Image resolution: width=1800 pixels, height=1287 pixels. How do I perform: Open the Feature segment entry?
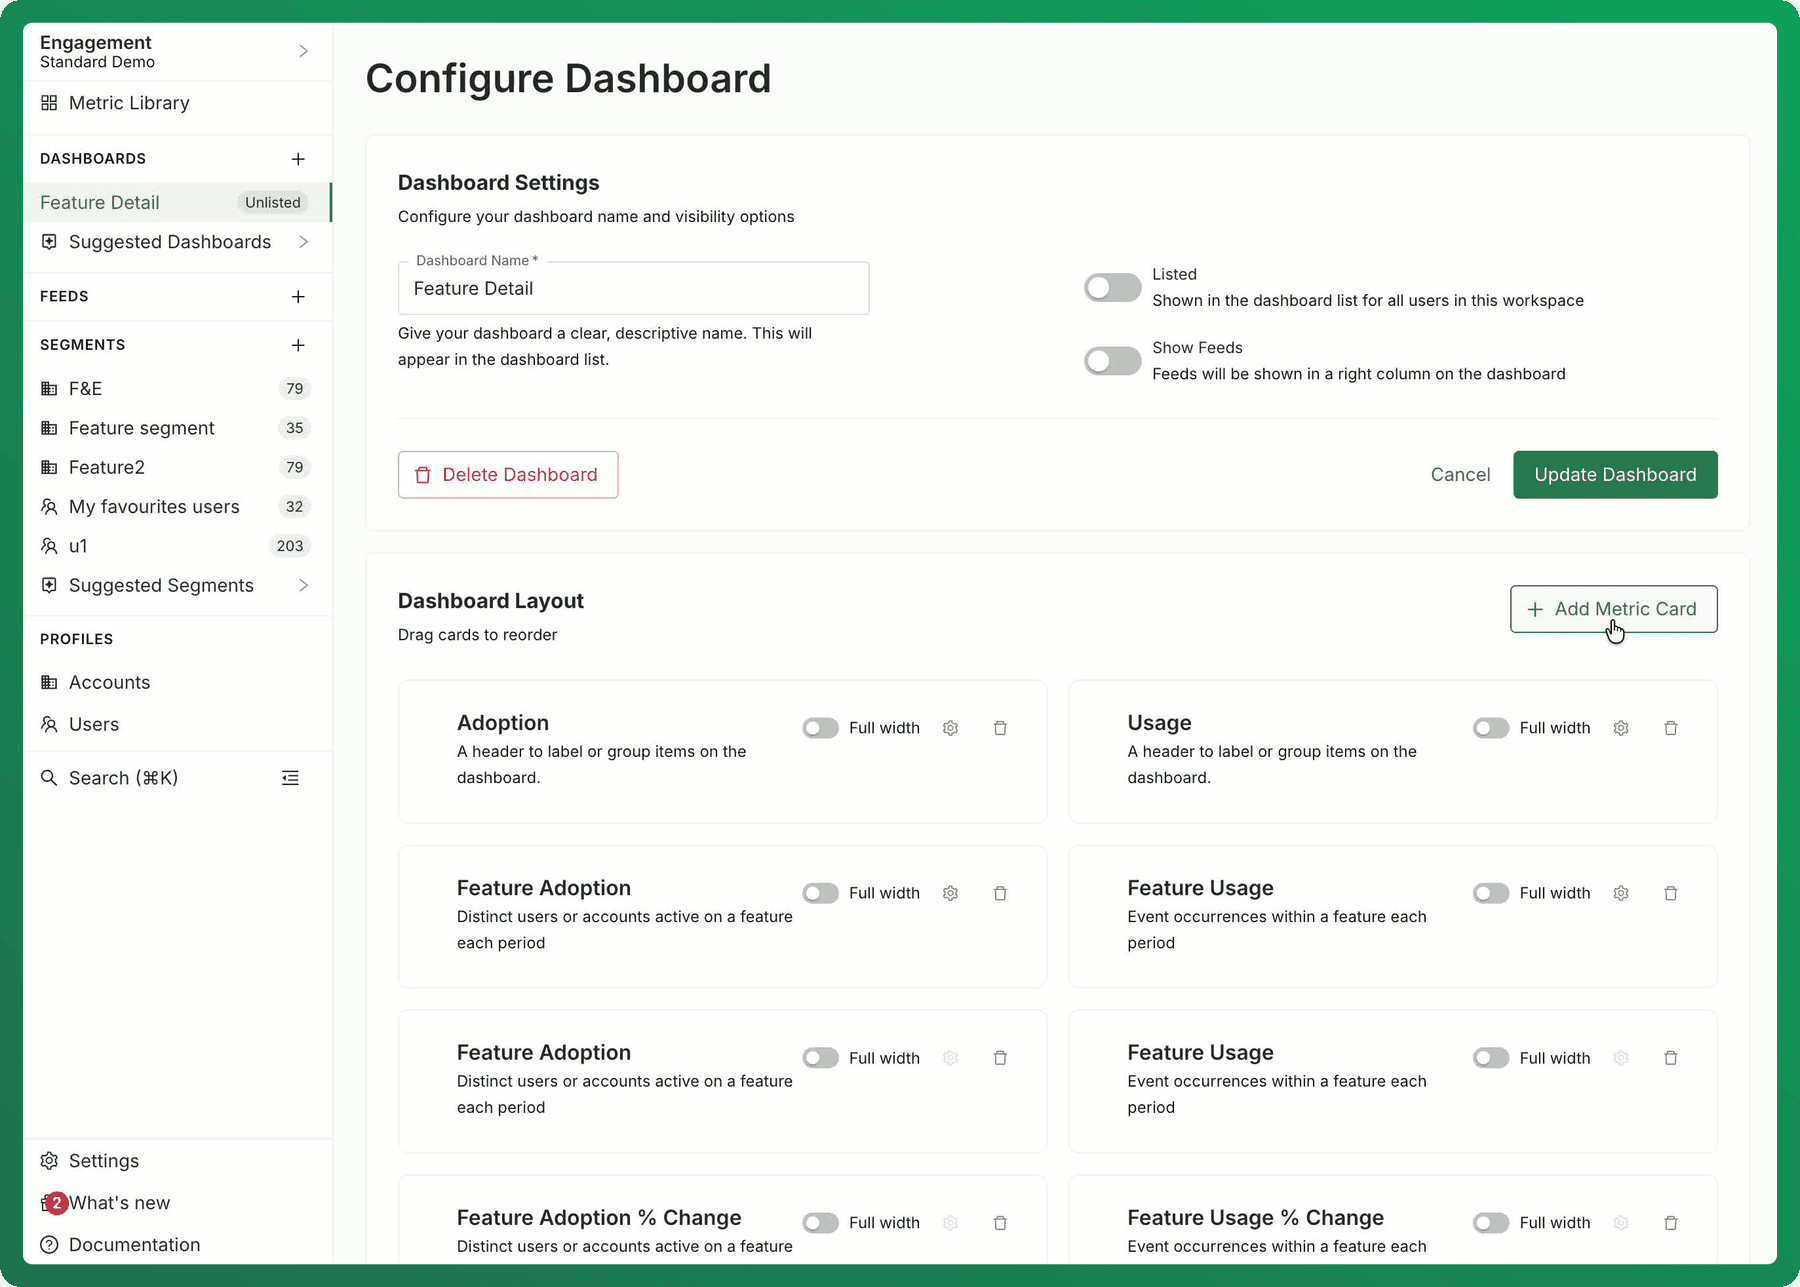tap(177, 428)
